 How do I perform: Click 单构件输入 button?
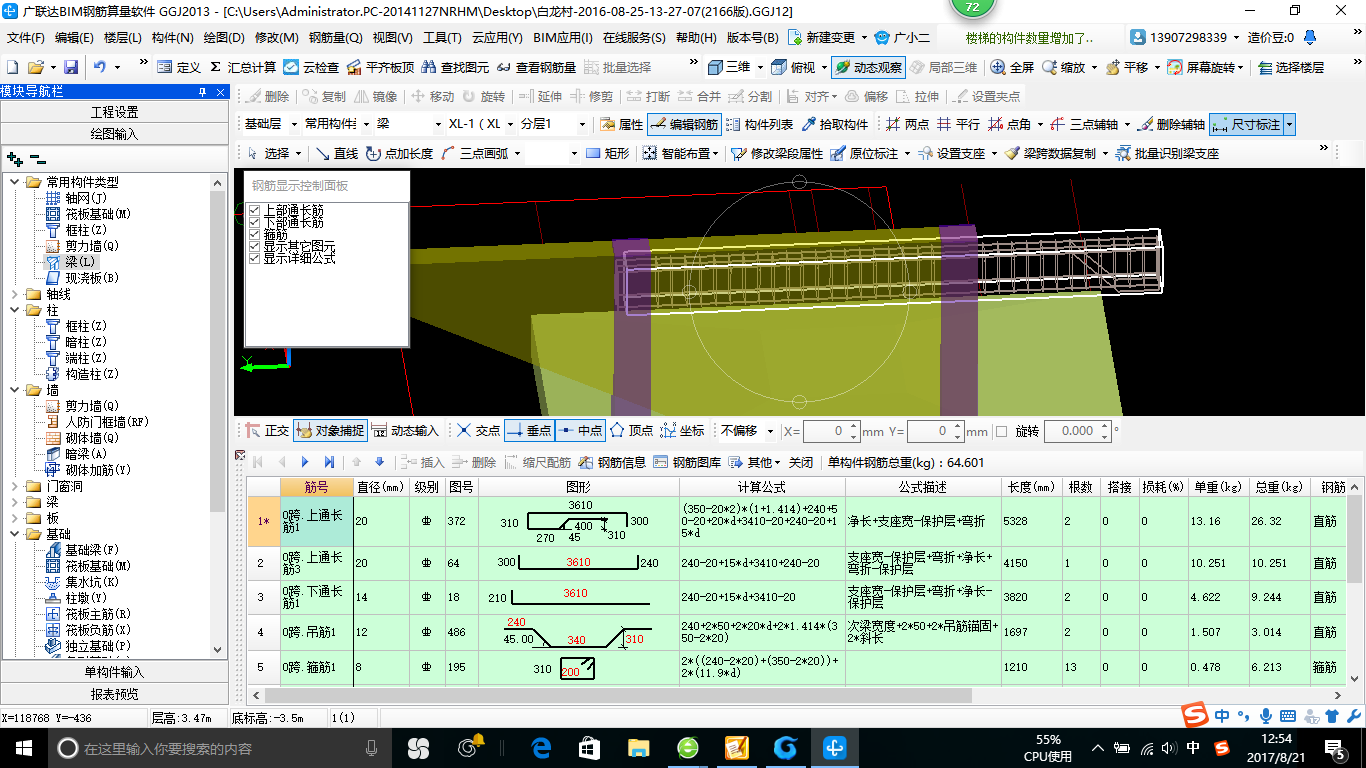pyautogui.click(x=114, y=672)
